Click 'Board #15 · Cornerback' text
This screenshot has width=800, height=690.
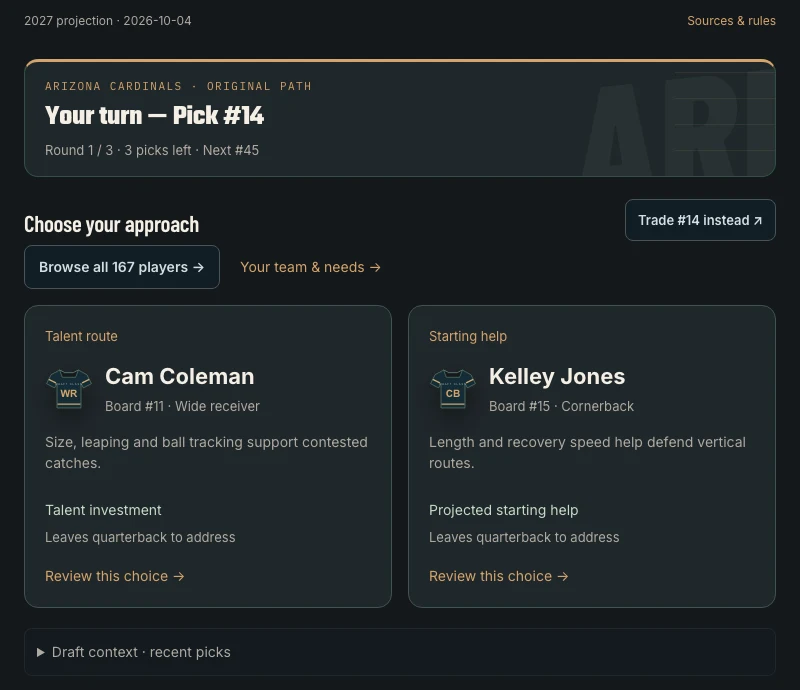561,406
